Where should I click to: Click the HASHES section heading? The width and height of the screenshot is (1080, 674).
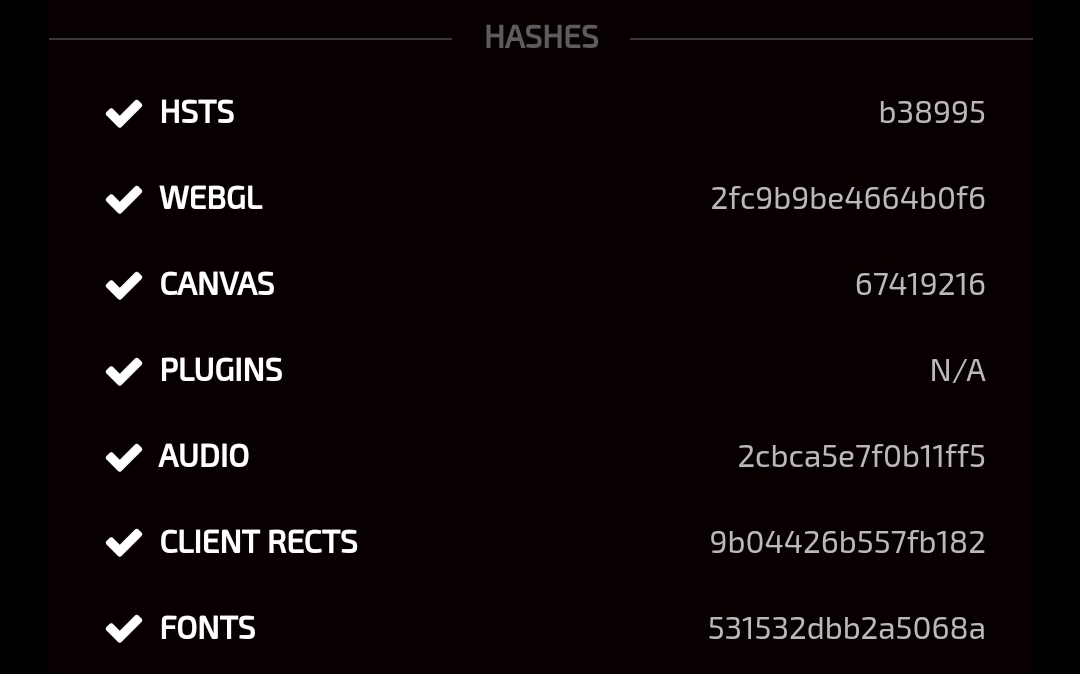pos(541,37)
